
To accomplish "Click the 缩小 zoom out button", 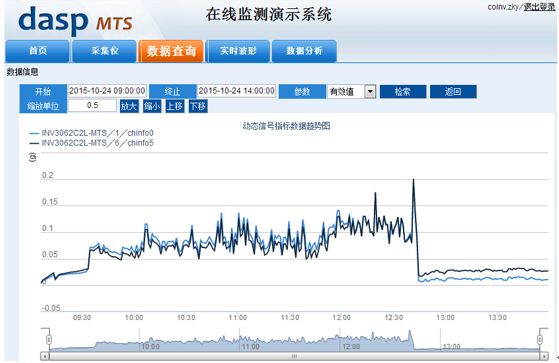I will click(x=152, y=106).
